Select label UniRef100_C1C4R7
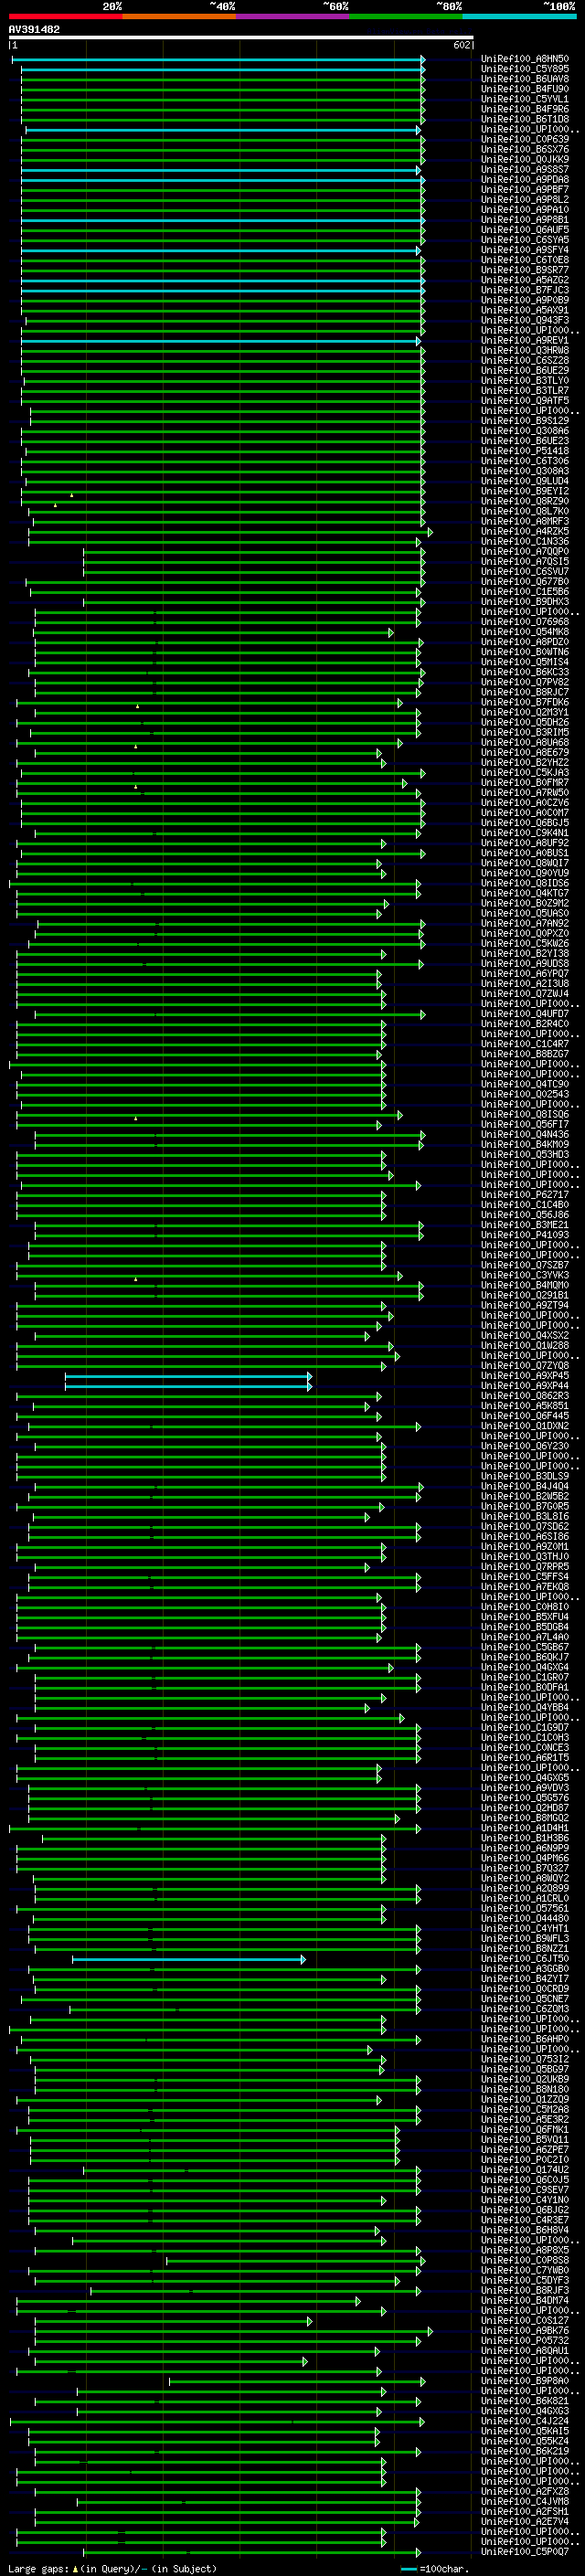The image size is (585, 2576). point(525,1044)
